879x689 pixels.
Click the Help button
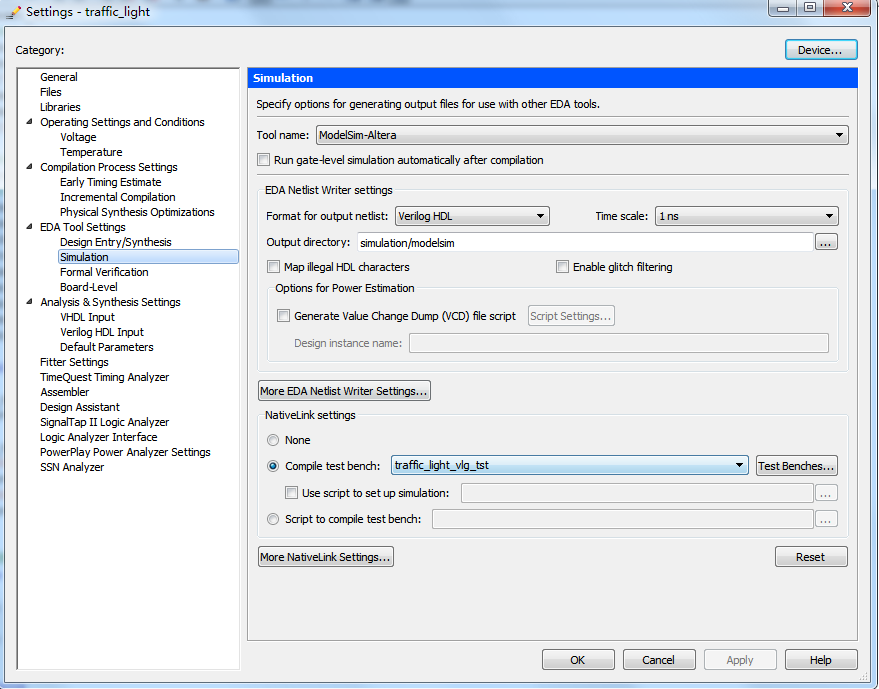(x=821, y=660)
